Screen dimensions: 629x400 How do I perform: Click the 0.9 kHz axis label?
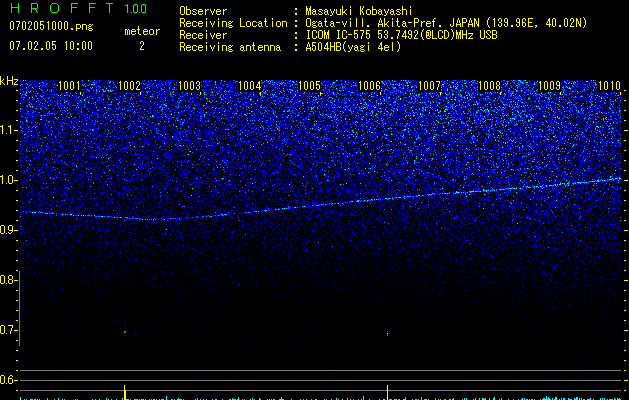(x=8, y=230)
